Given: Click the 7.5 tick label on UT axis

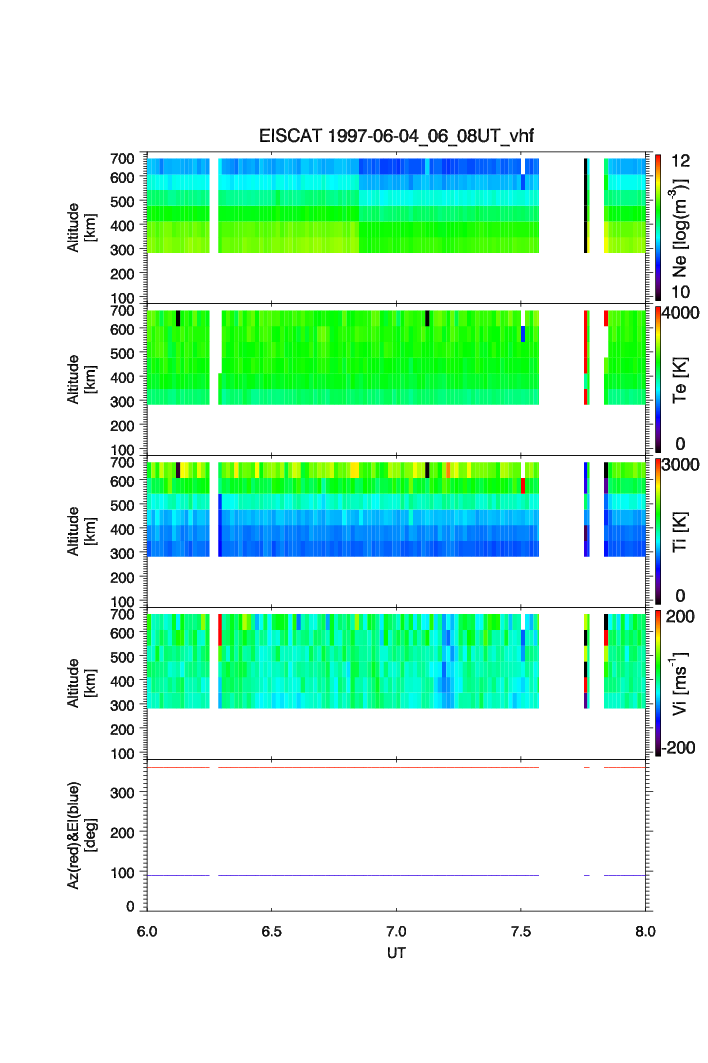Looking at the screenshot, I should click(x=521, y=931).
